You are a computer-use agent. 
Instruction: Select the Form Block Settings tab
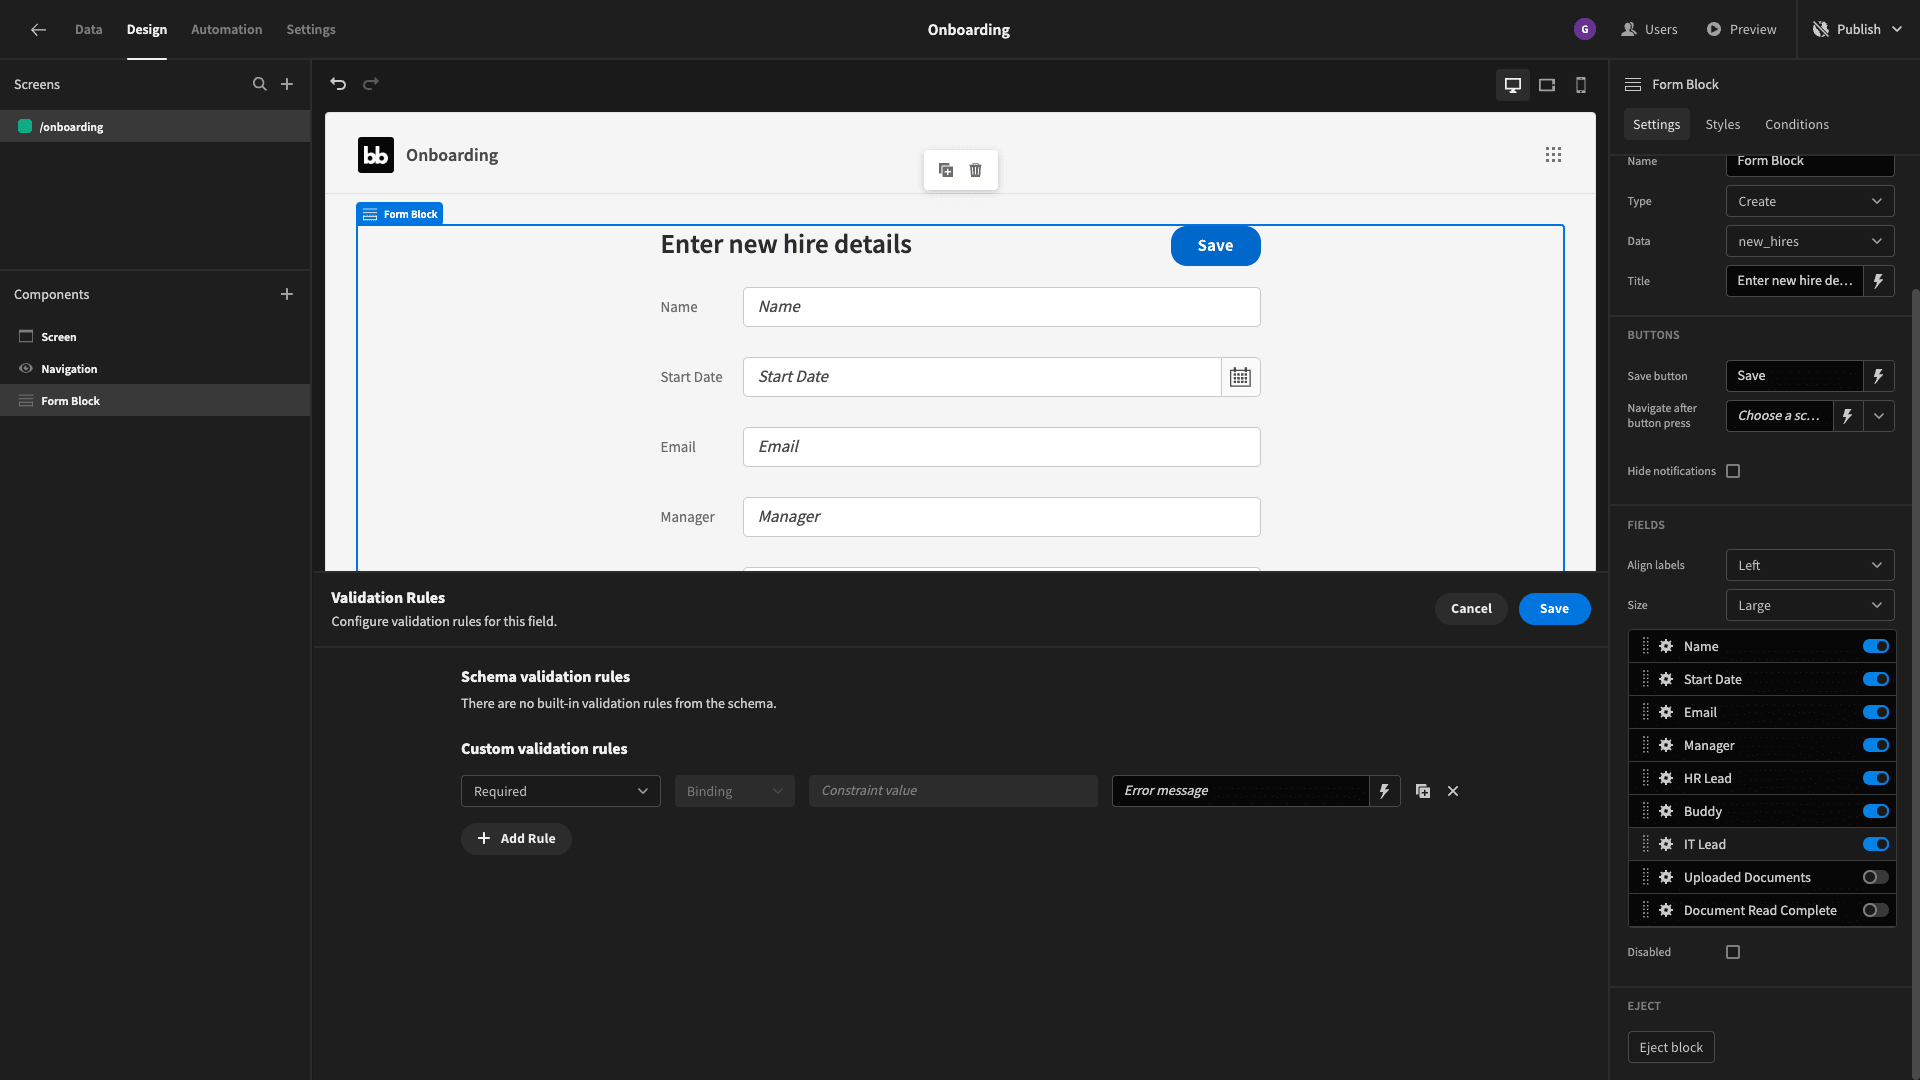(x=1657, y=125)
